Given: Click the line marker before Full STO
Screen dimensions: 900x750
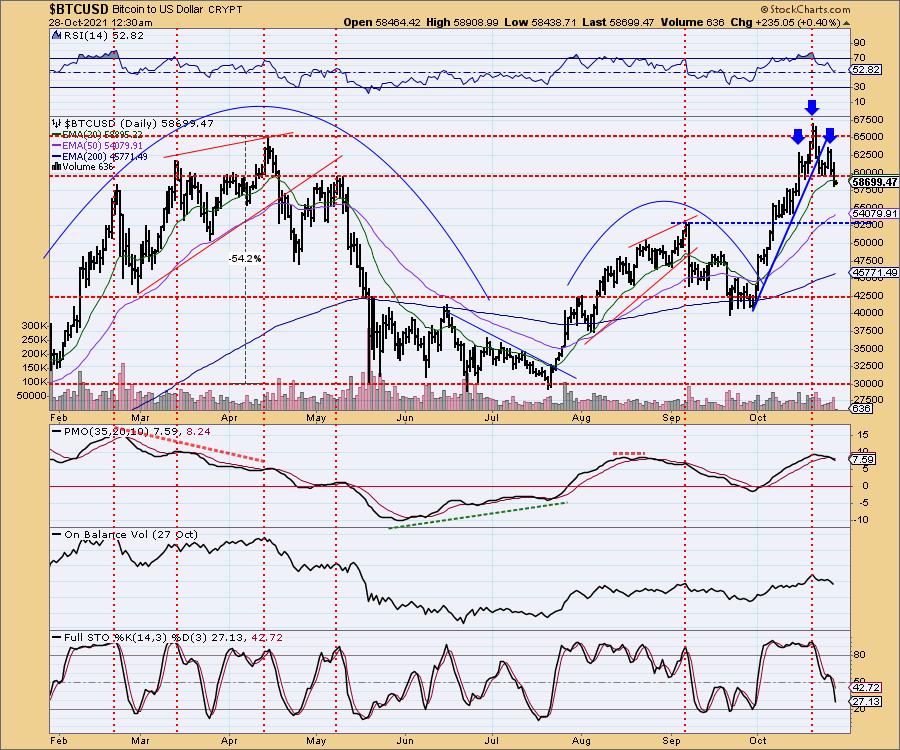Looking at the screenshot, I should pos(56,638).
